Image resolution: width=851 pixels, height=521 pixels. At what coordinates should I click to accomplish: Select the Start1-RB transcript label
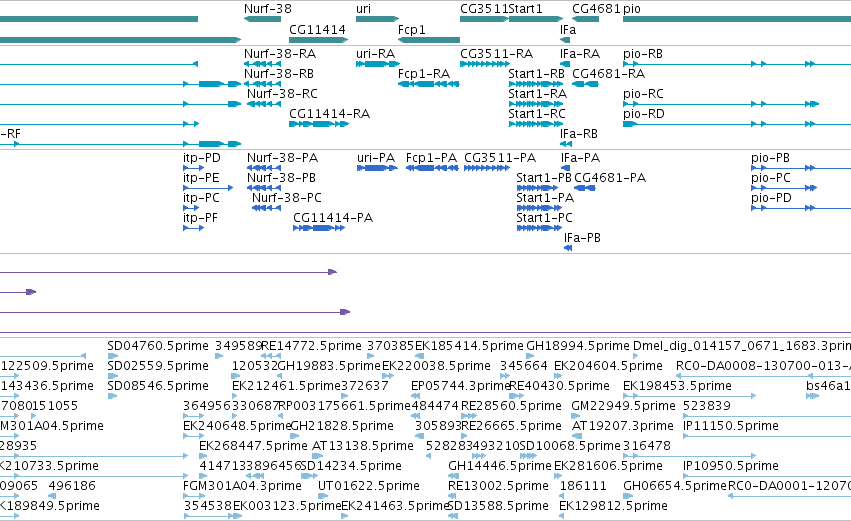click(536, 73)
